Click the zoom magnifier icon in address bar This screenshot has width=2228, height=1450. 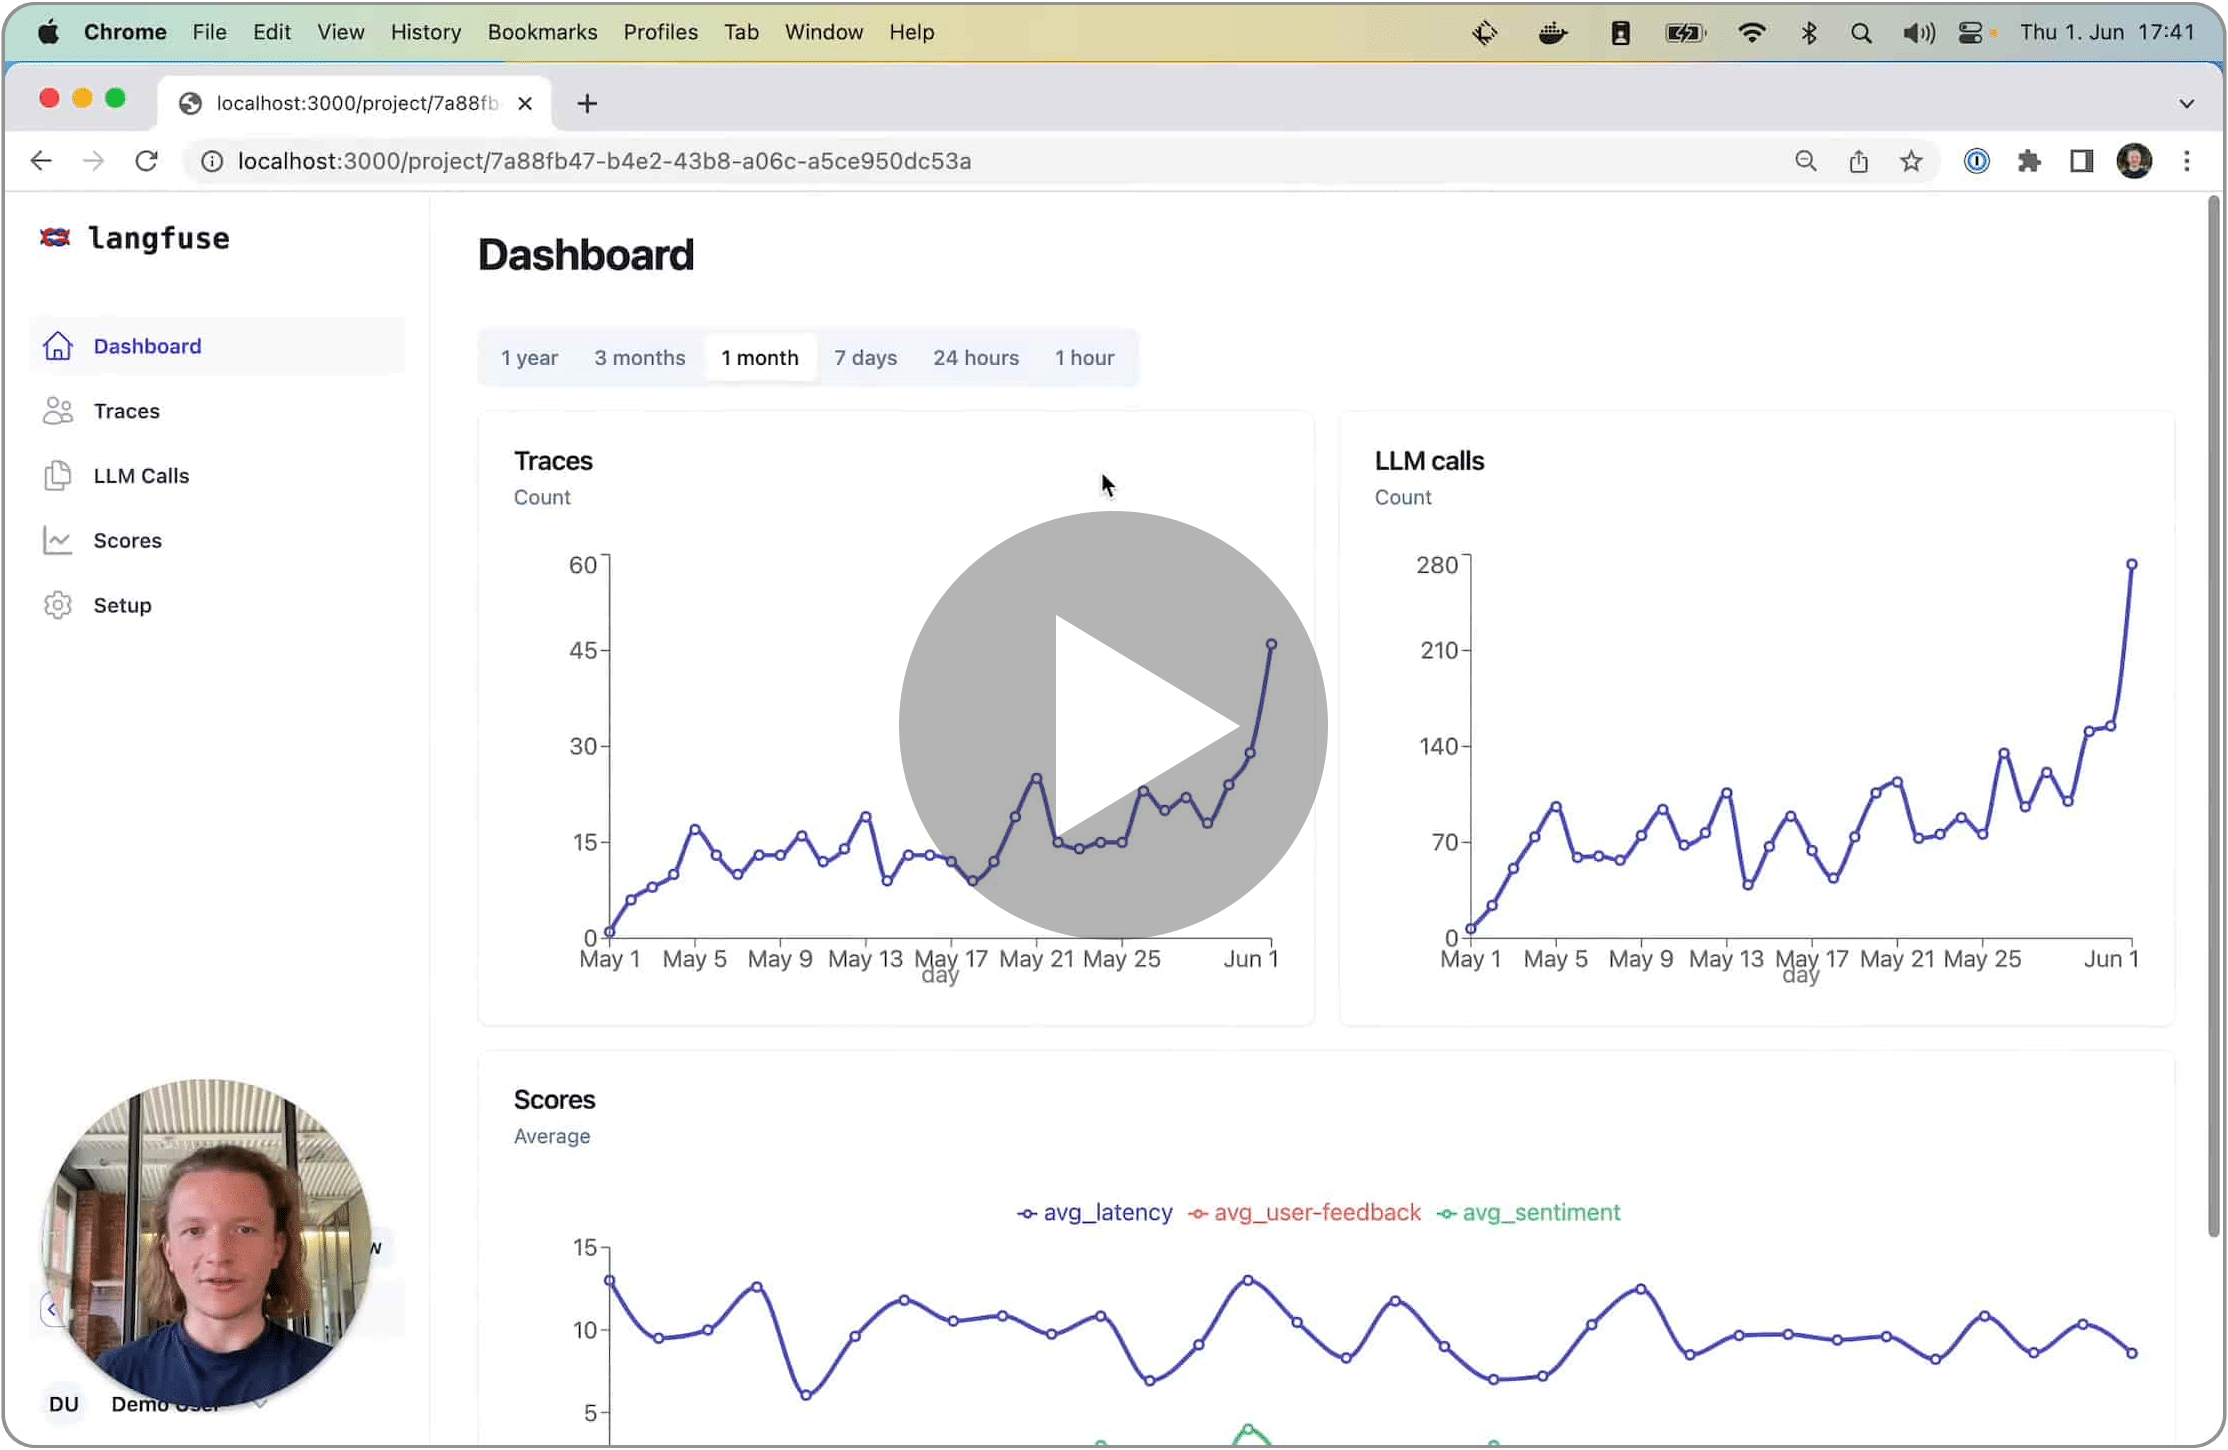(x=1805, y=161)
